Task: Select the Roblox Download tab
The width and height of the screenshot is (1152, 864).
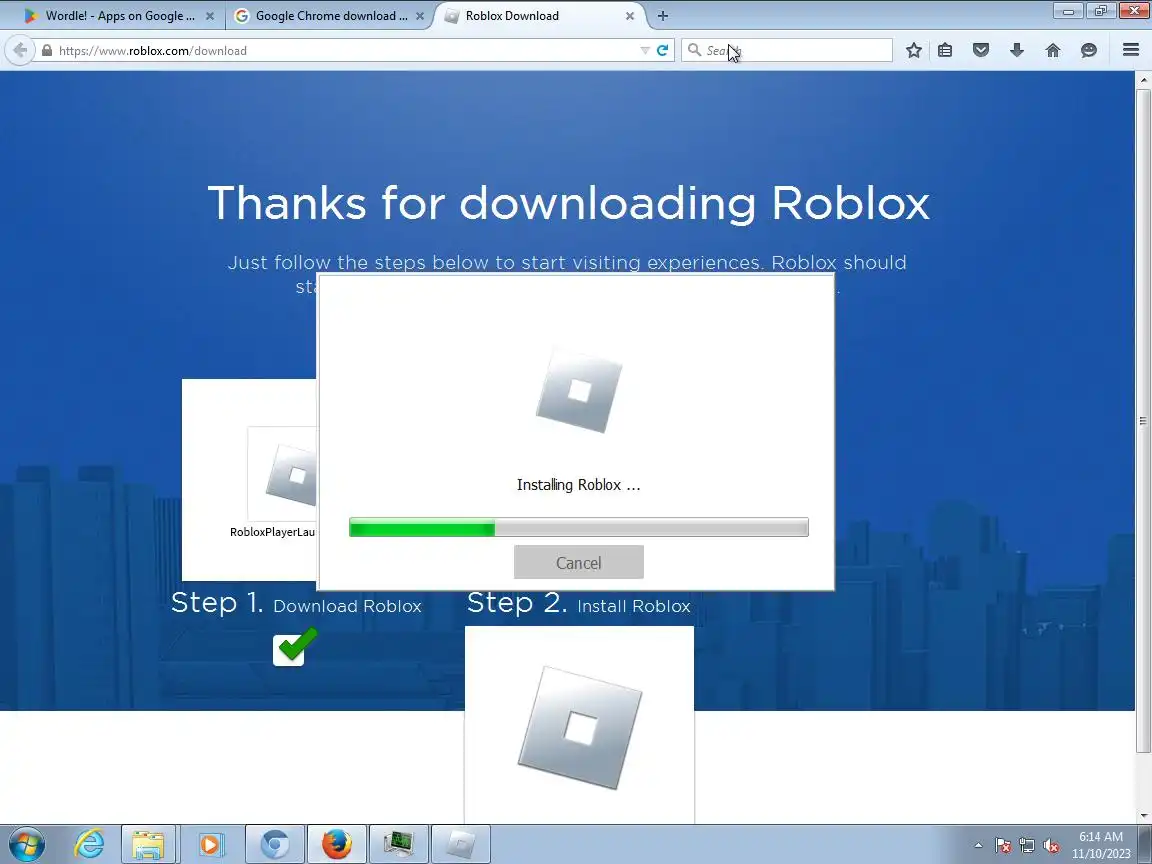Action: tap(539, 15)
